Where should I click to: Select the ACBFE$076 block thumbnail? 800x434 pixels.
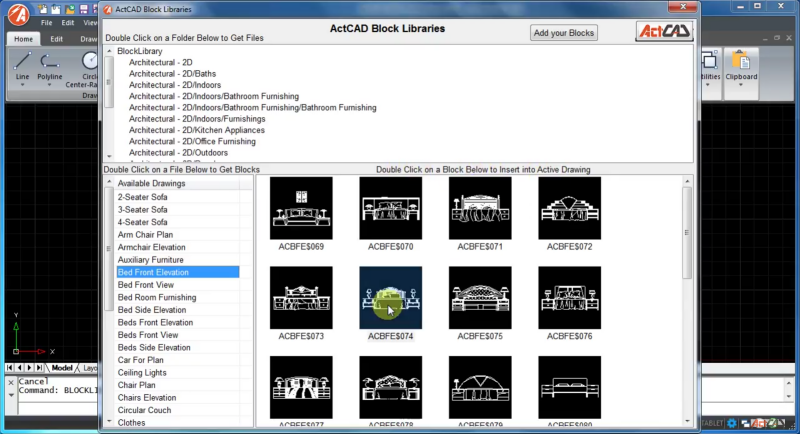pos(569,298)
